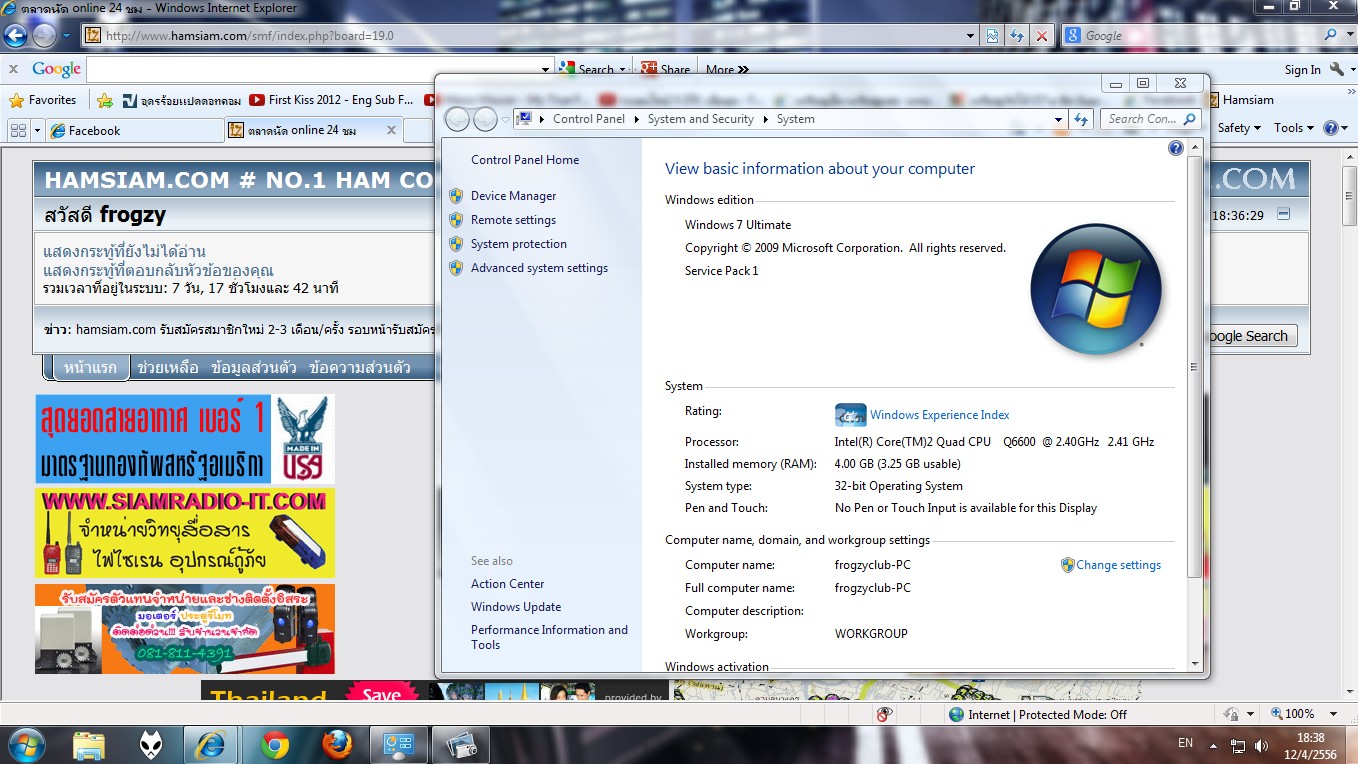1358x764 pixels.
Task: Launch Mozilla Firefox from the taskbar
Action: [x=337, y=745]
